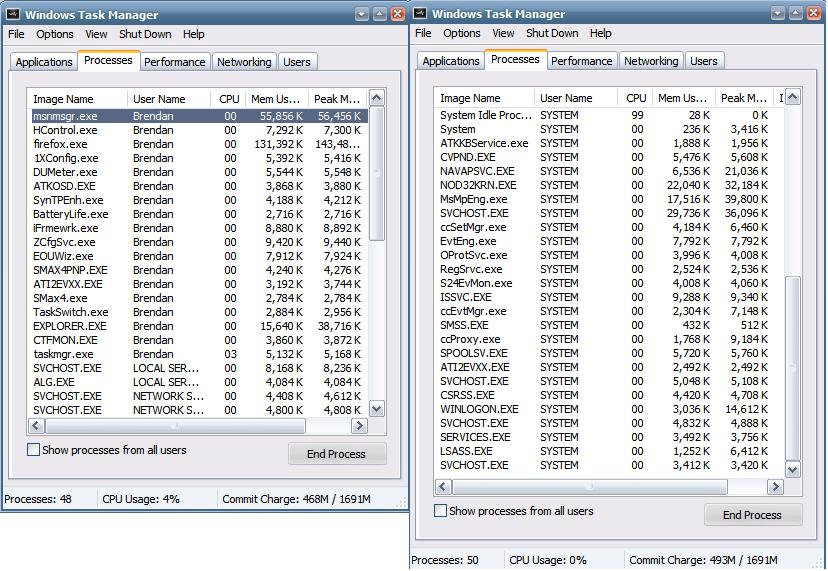Click scroll up arrow in left process list
This screenshot has height=571, width=828.
click(x=377, y=98)
